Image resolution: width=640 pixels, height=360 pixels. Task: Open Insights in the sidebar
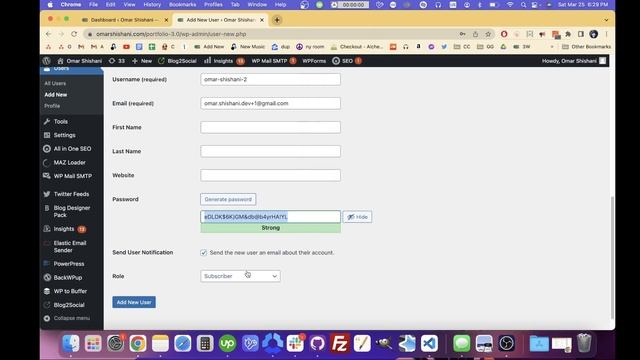64,229
